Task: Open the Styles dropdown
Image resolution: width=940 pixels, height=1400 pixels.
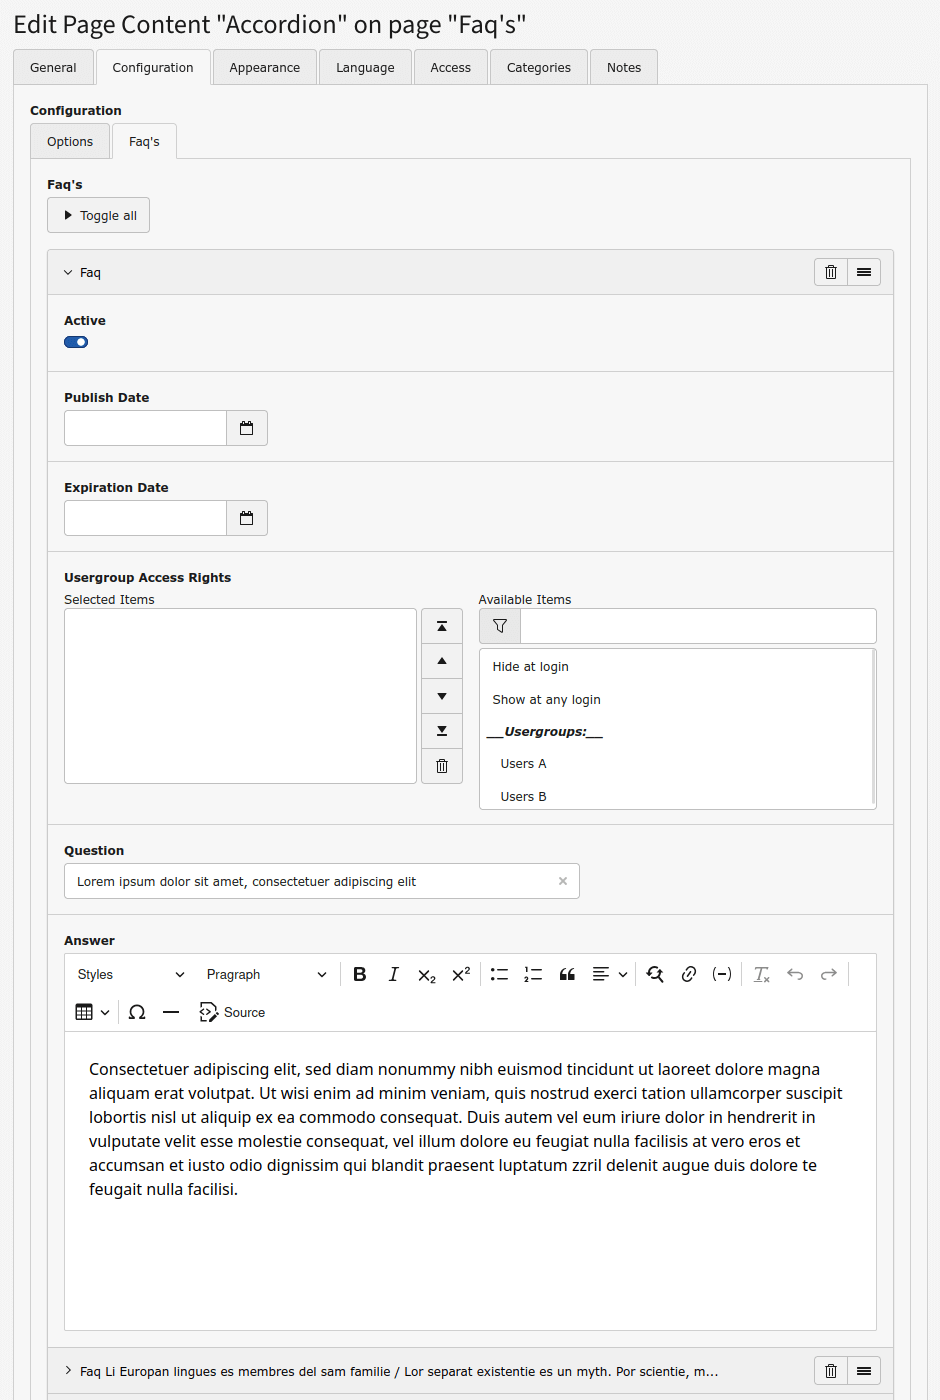Action: click(130, 974)
